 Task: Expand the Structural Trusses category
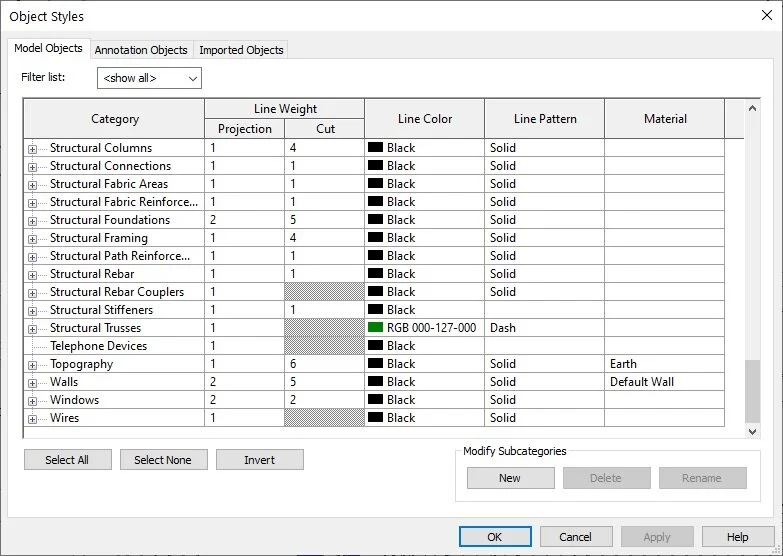pos(32,329)
